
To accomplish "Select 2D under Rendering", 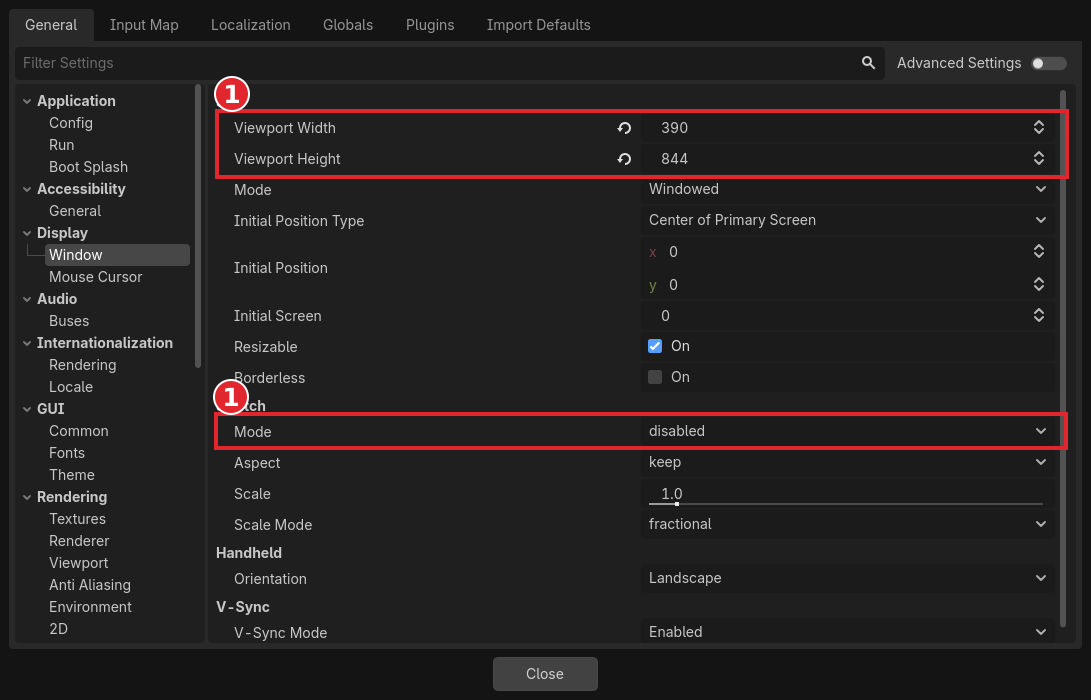I will (58, 629).
